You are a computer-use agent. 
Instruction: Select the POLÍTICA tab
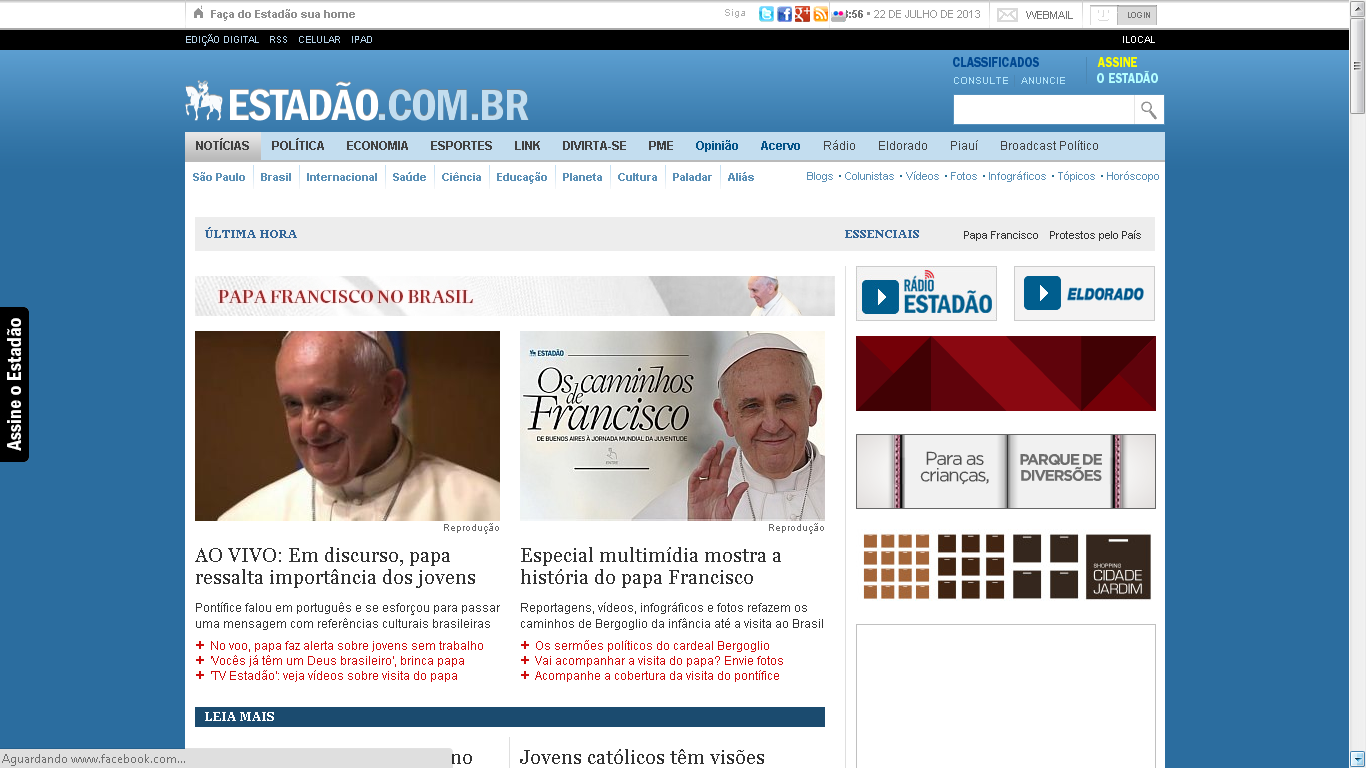coord(298,146)
